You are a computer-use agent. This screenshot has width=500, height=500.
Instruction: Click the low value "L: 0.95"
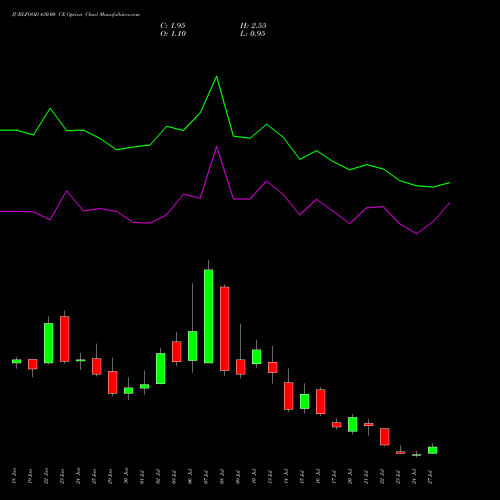253,34
